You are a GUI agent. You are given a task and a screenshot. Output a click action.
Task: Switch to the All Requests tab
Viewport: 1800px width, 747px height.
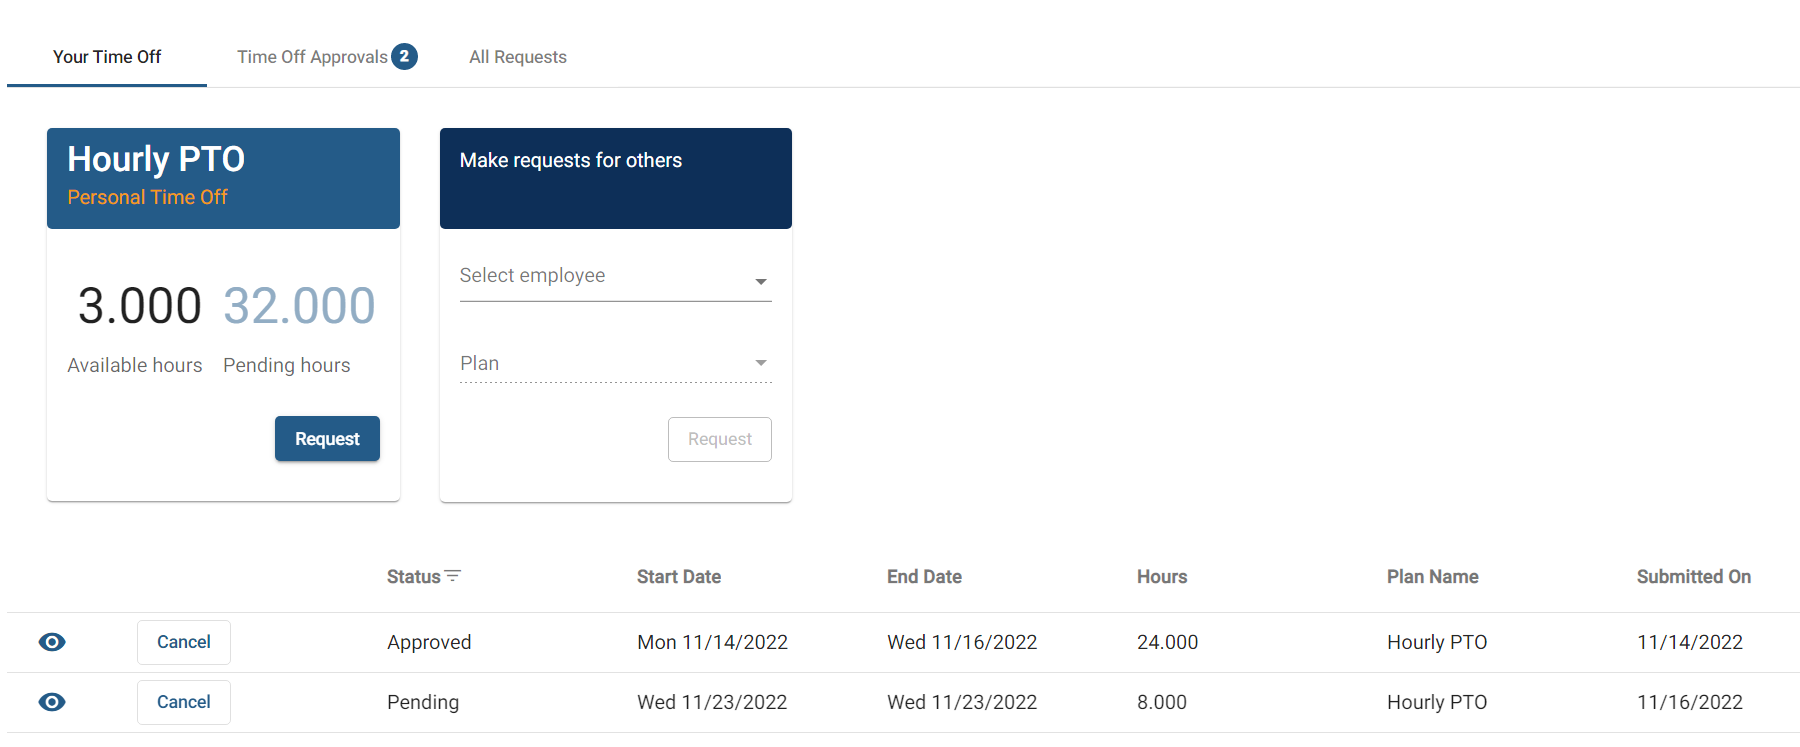click(x=517, y=57)
